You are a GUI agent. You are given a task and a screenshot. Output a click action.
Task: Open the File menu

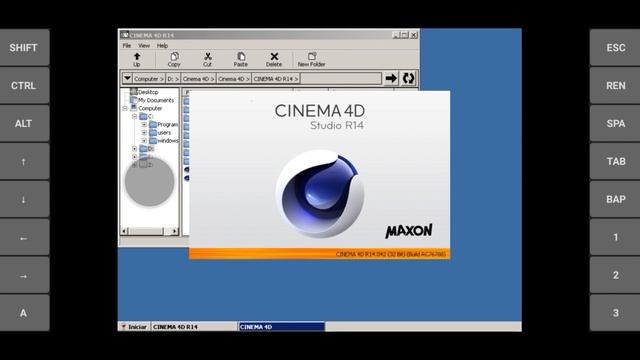coord(127,46)
